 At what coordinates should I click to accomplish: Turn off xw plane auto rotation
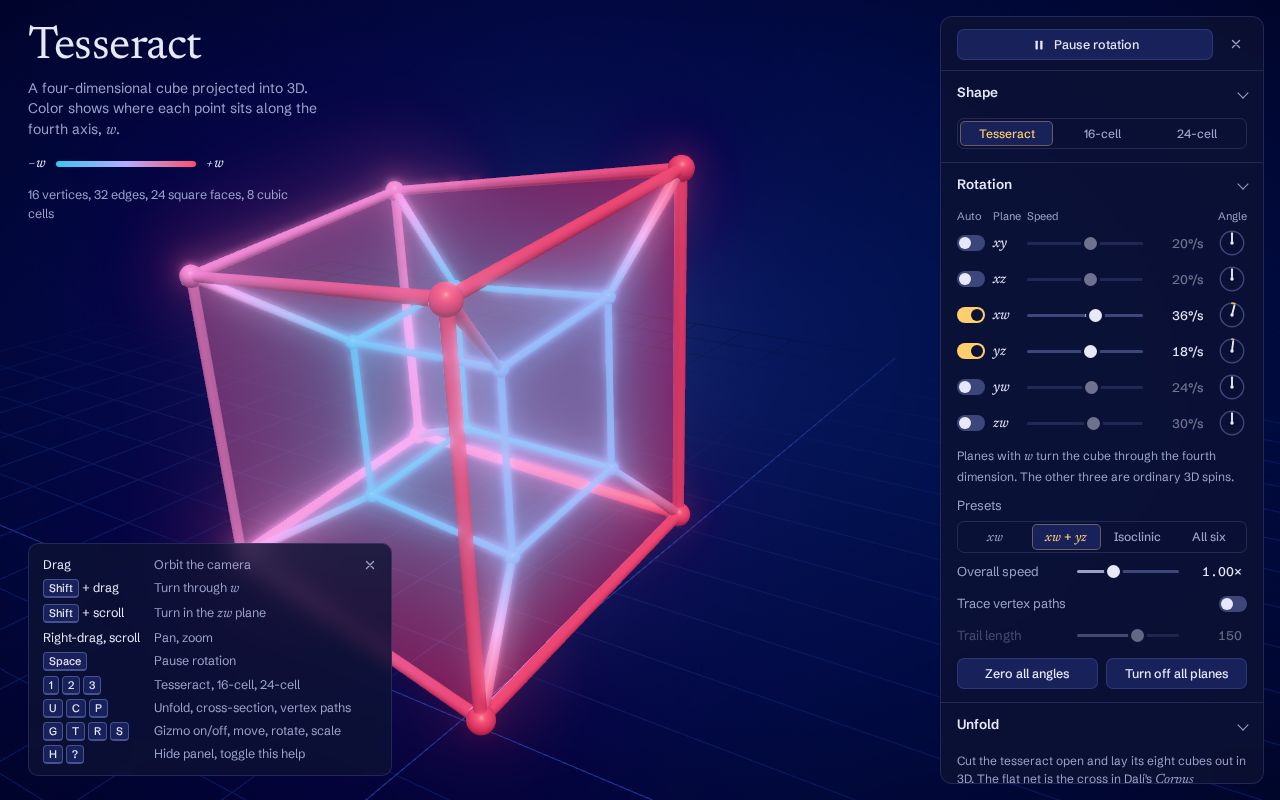click(971, 315)
